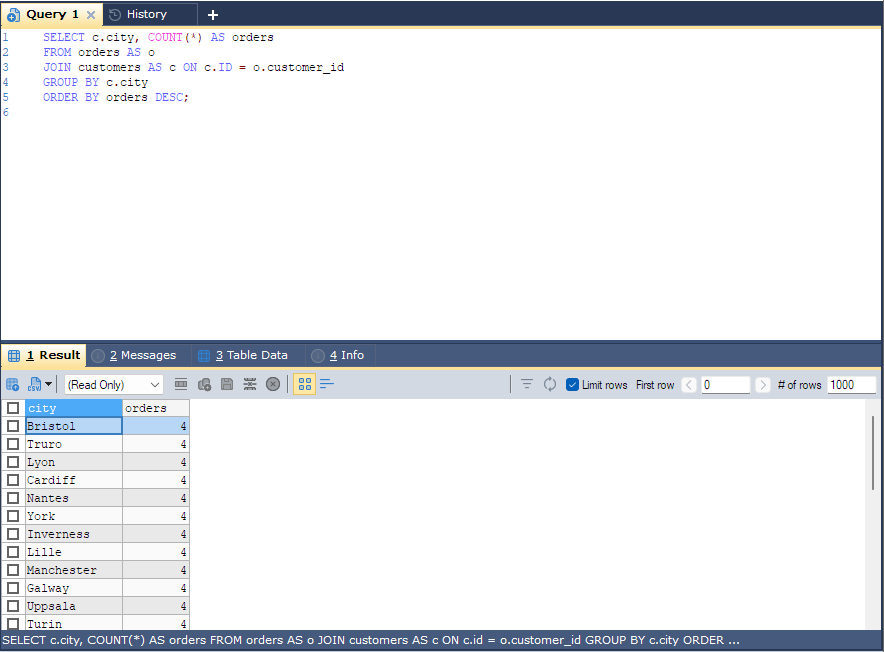Click the orders value for York
The width and height of the screenshot is (884, 652).
(x=156, y=516)
